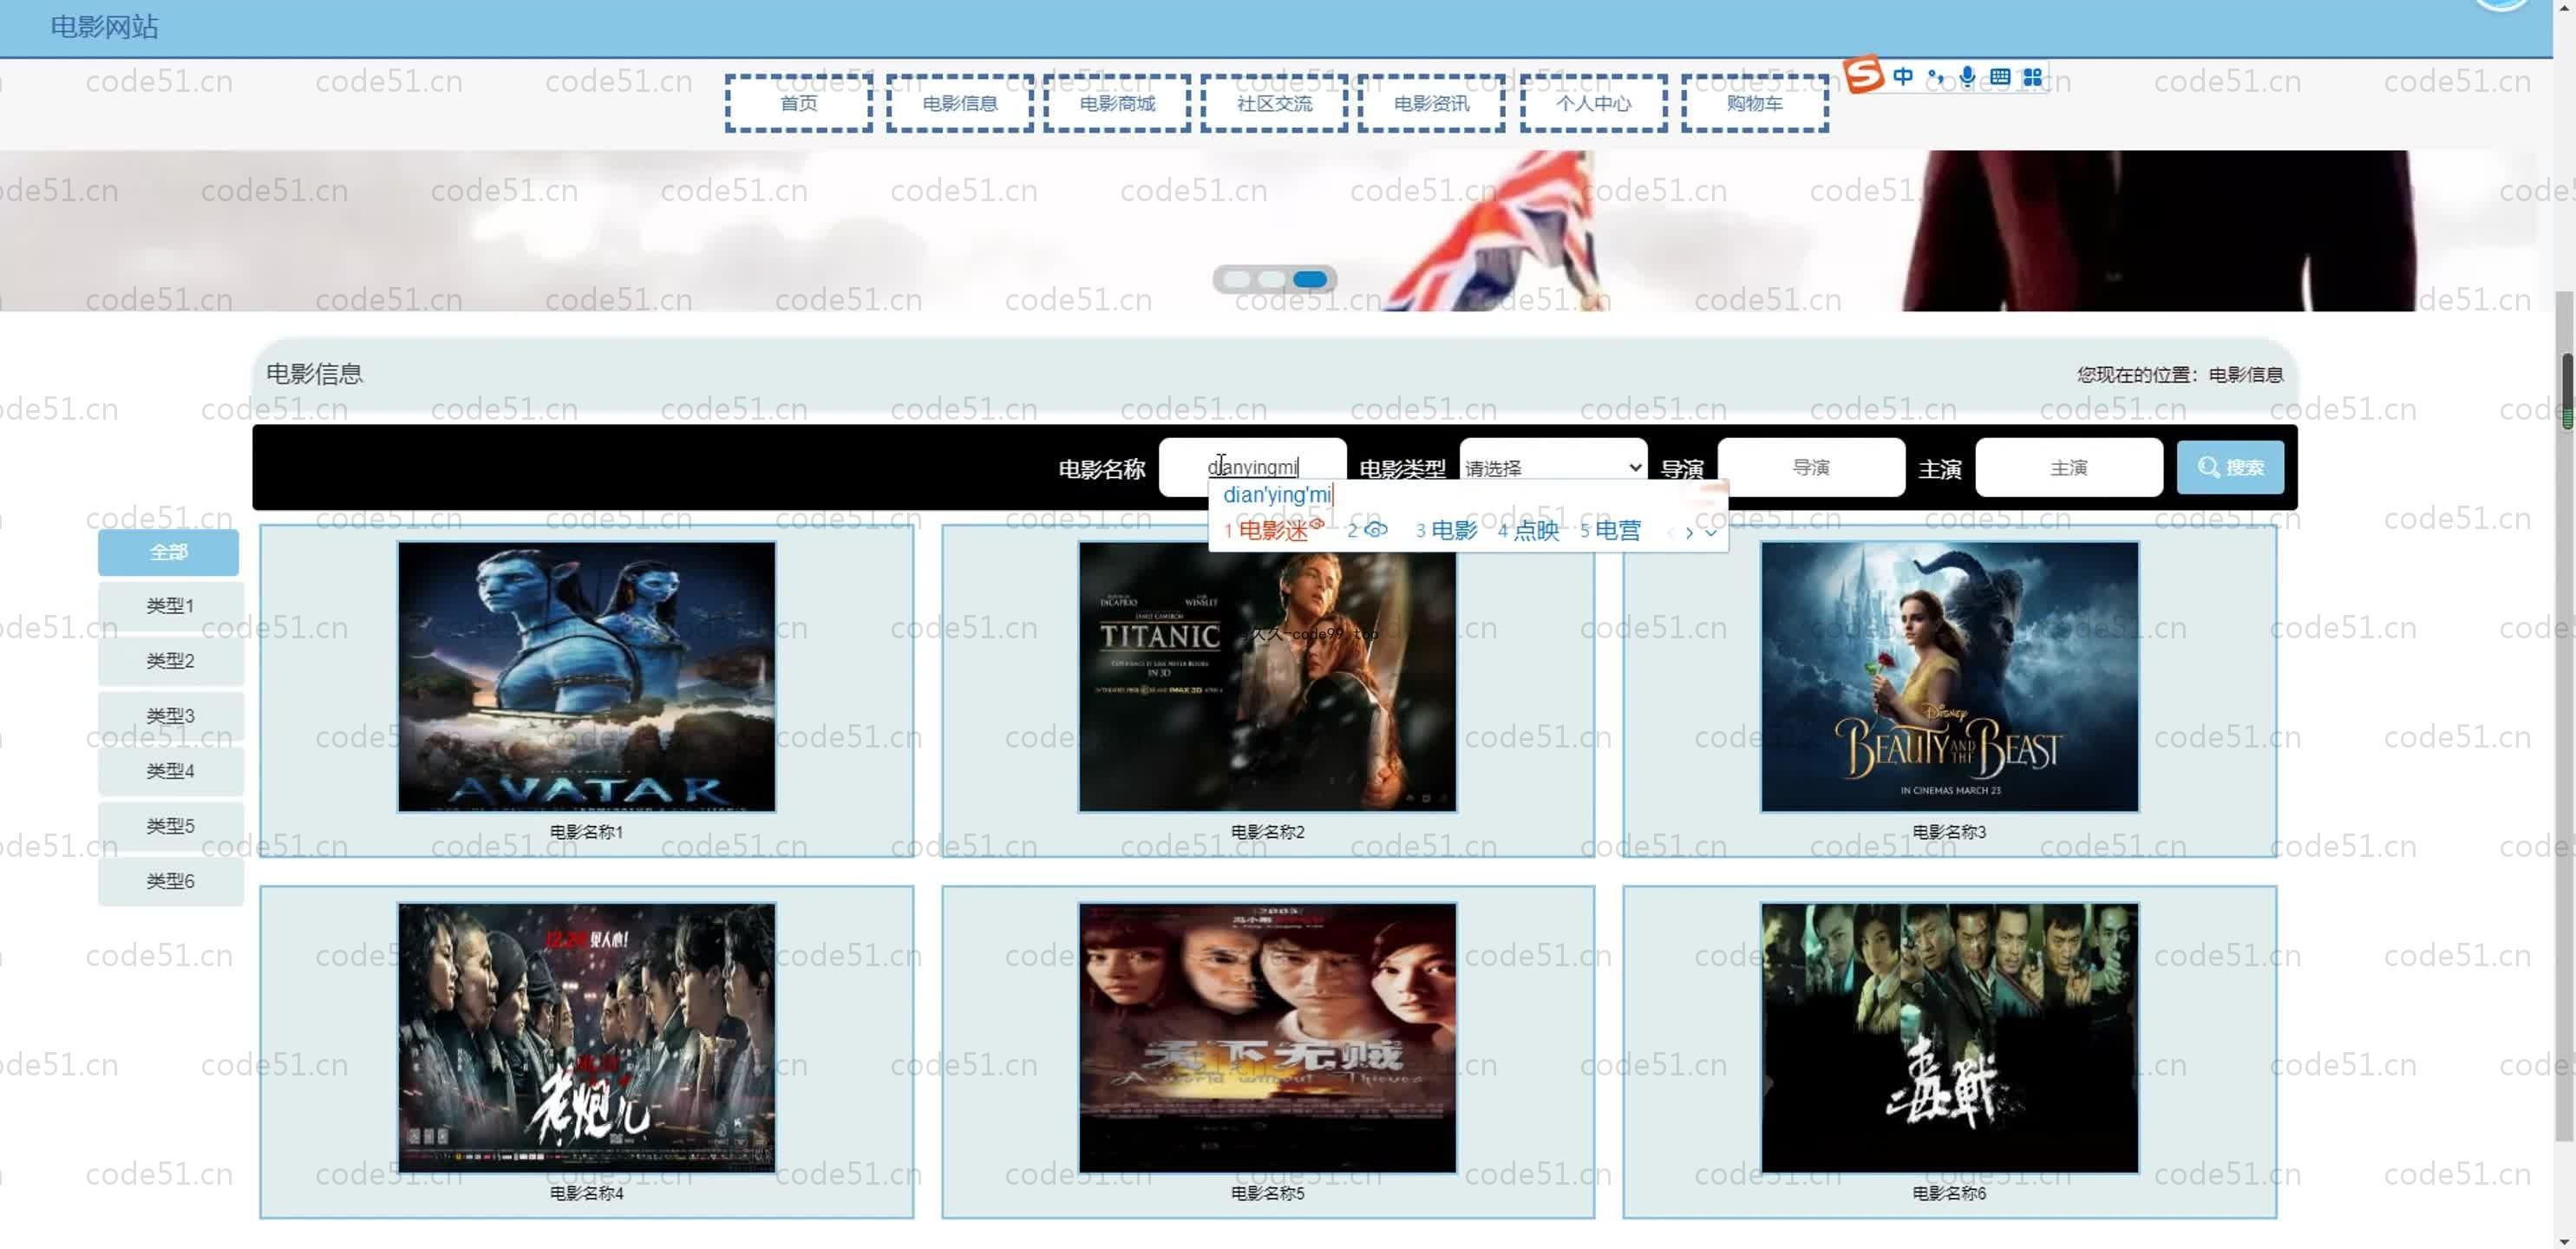The width and height of the screenshot is (2576, 1249).
Task: Expand the IME candidate list chevron
Action: coord(1711,533)
